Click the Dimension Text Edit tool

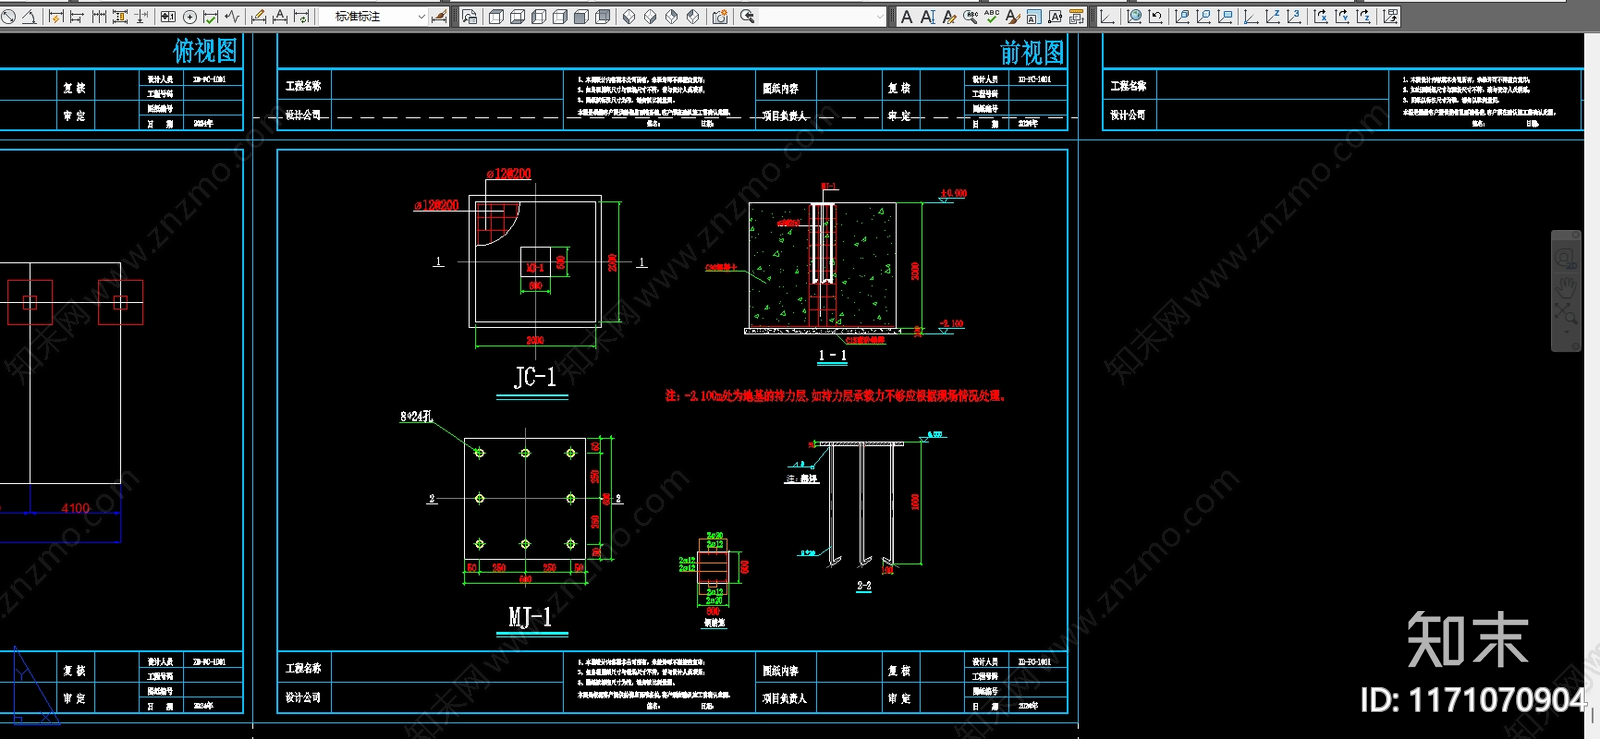(x=280, y=17)
